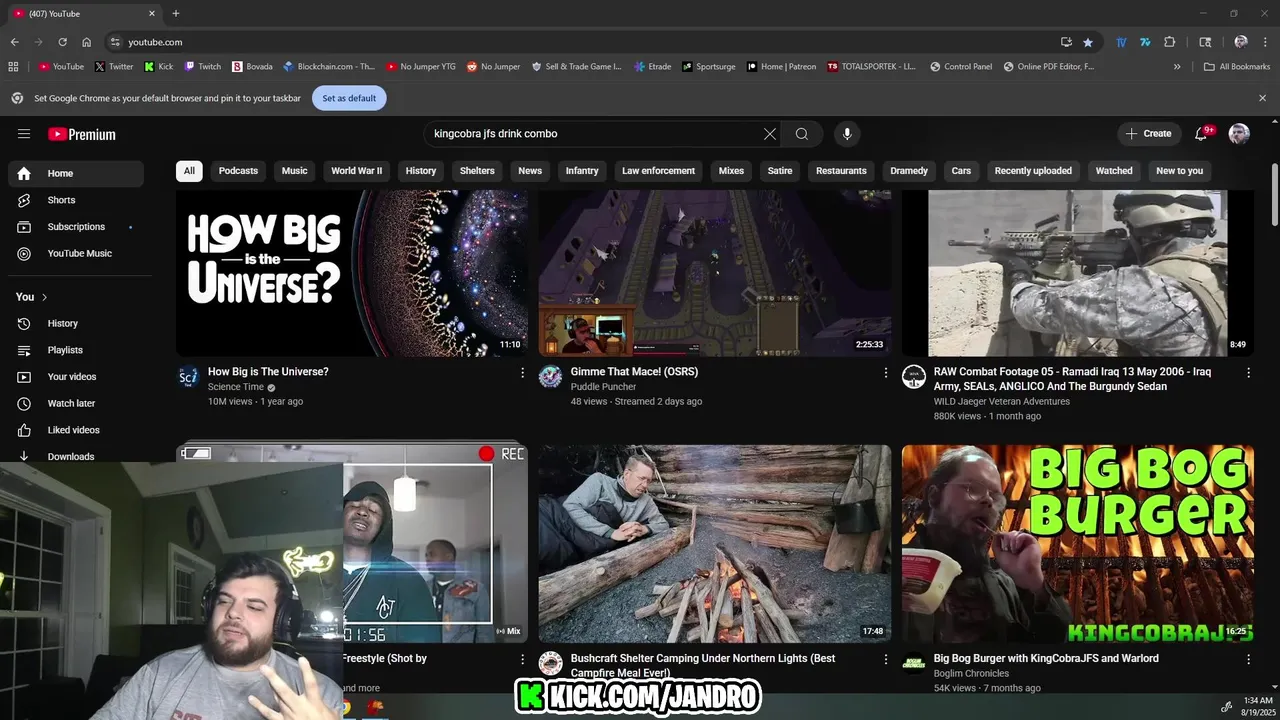This screenshot has height=720, width=1280.
Task: Open options for How Big is The Universe video
Action: tap(522, 373)
